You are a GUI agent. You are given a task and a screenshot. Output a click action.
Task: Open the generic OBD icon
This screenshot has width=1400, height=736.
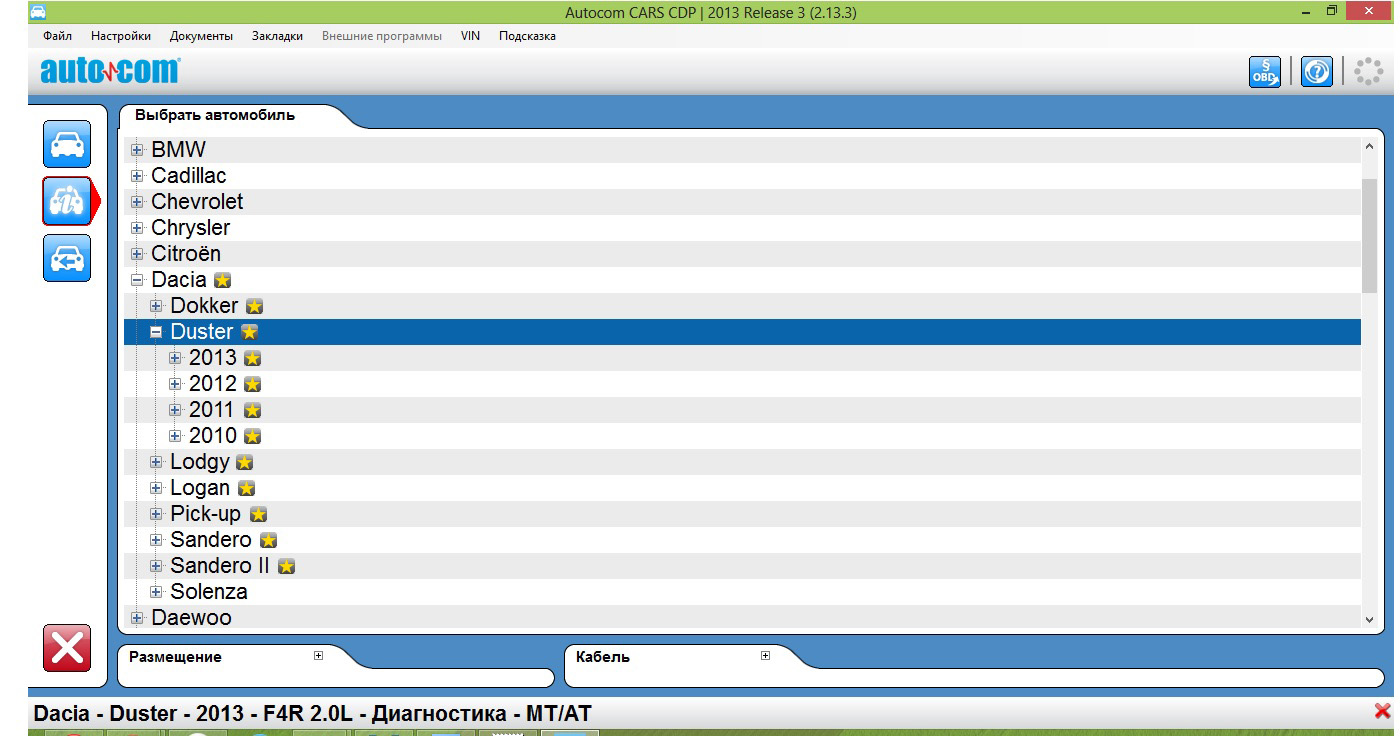tap(1265, 72)
